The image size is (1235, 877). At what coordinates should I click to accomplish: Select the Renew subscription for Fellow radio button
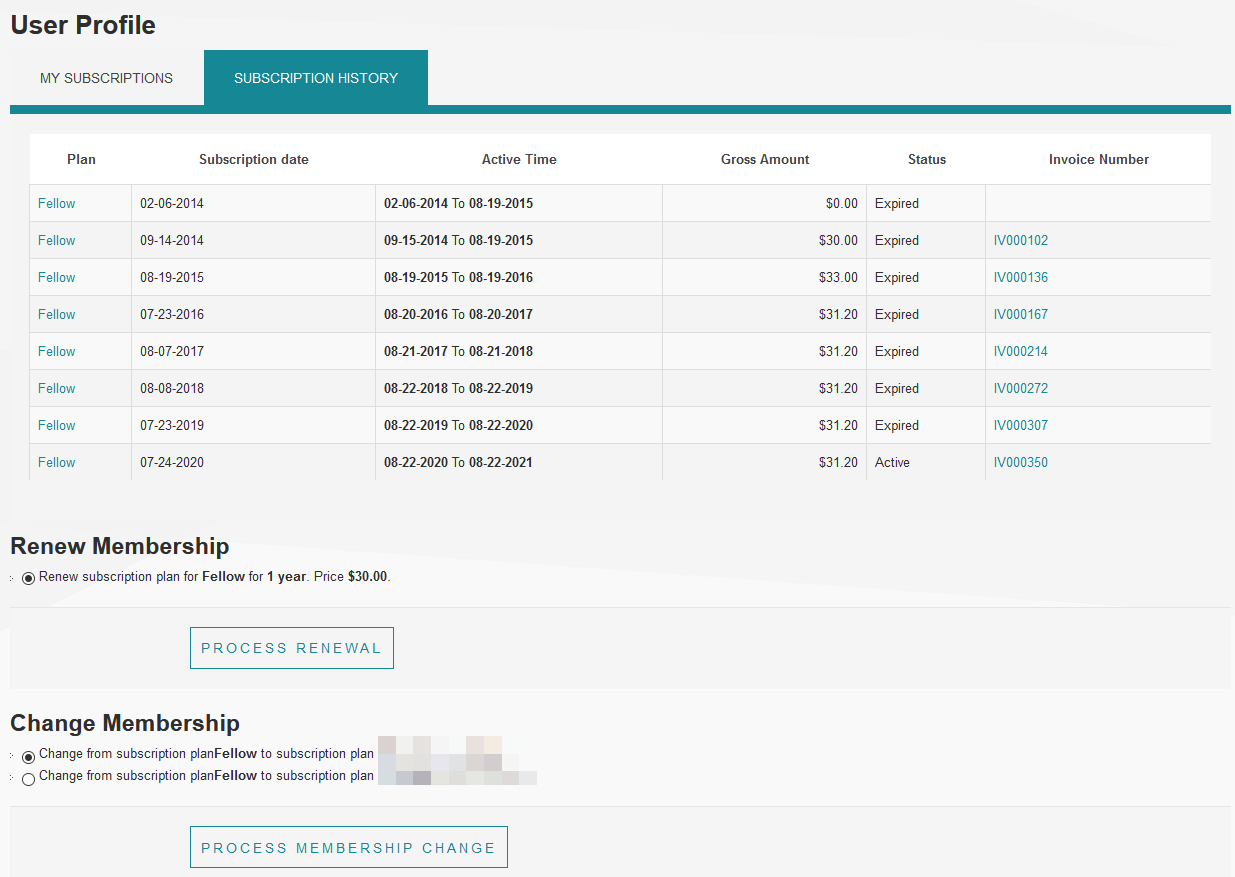[x=28, y=578]
